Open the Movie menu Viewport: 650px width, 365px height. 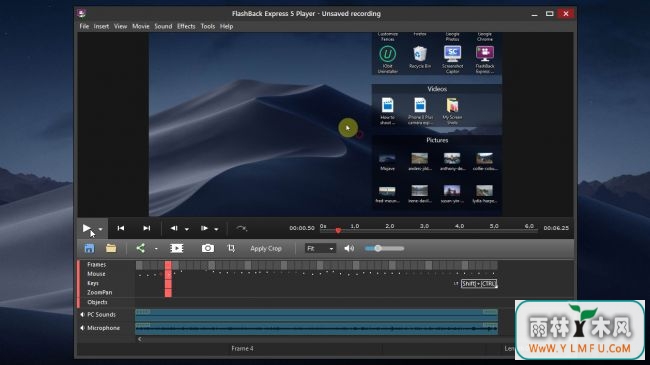point(141,26)
